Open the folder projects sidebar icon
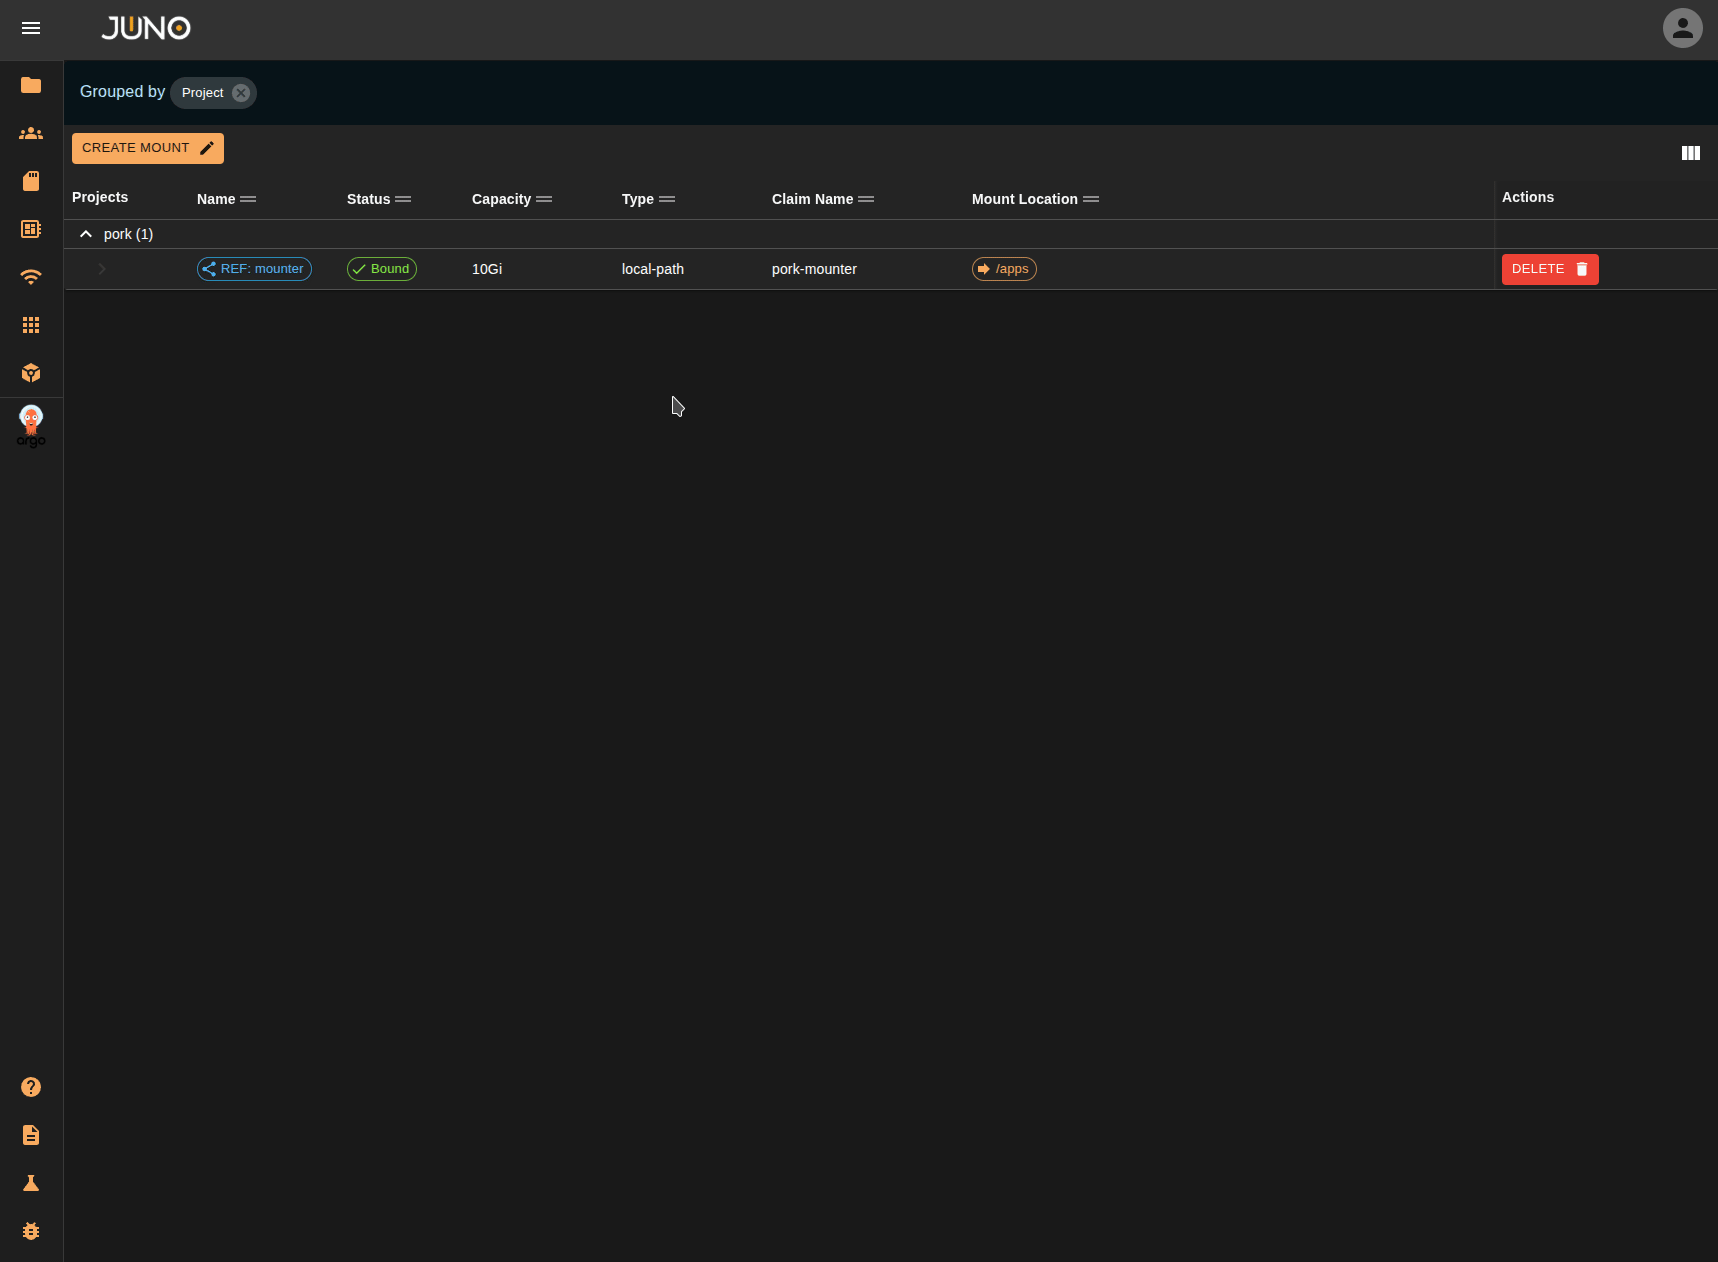Image resolution: width=1718 pixels, height=1262 pixels. tap(31, 86)
